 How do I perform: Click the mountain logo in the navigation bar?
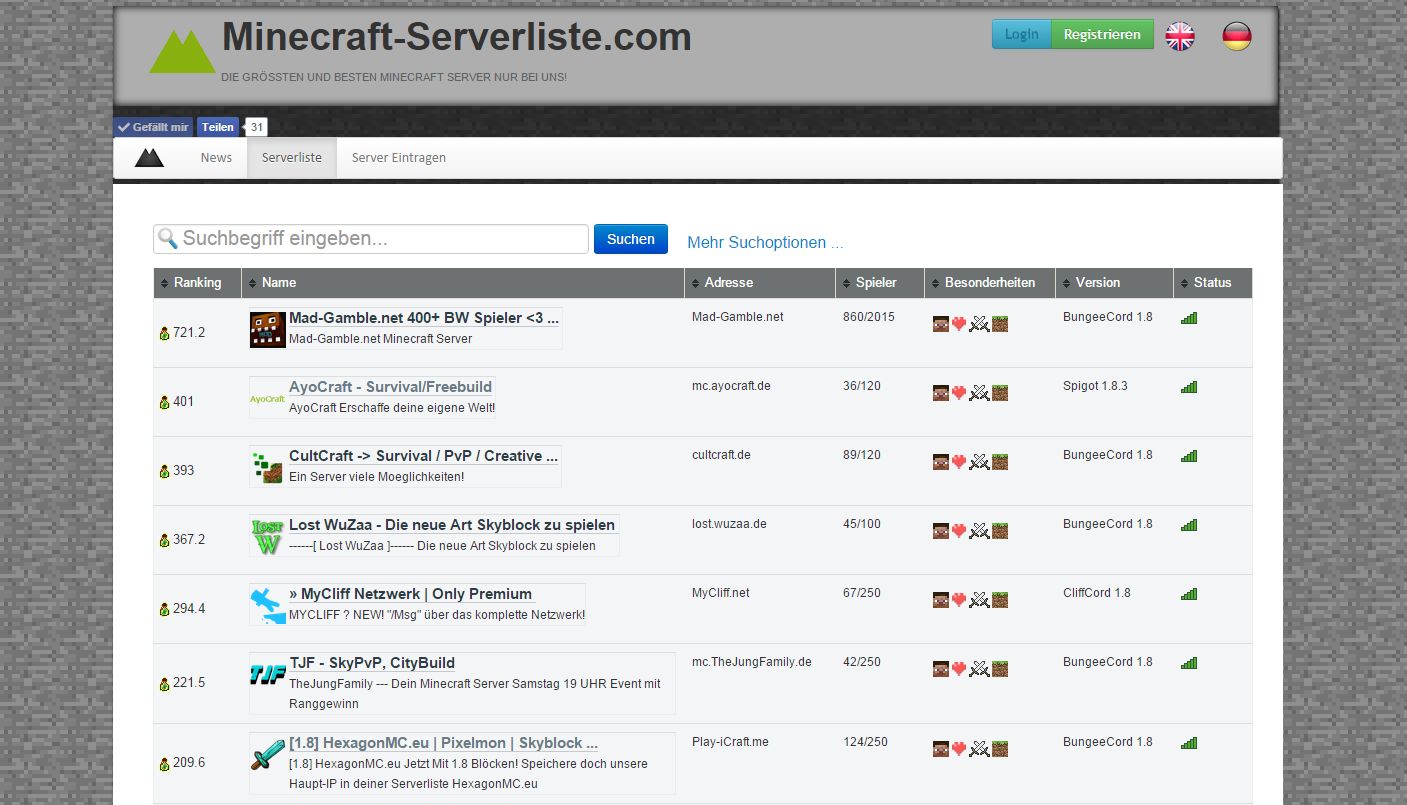pyautogui.click(x=149, y=157)
